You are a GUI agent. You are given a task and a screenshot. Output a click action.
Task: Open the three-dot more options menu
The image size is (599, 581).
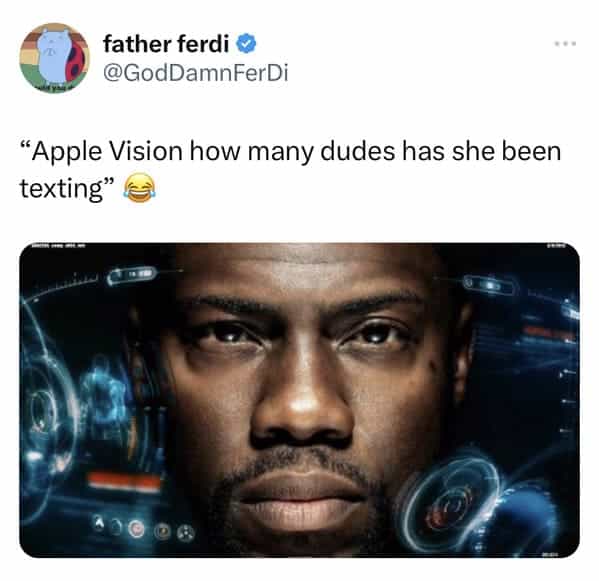pos(566,44)
